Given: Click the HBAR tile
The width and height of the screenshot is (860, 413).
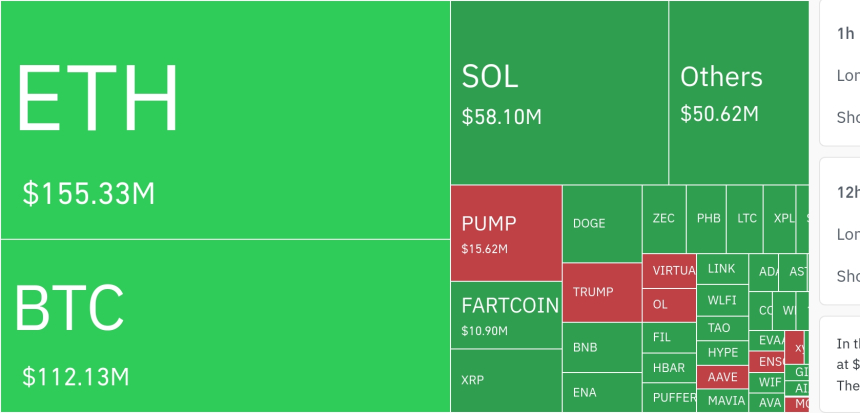Looking at the screenshot, I should click(x=668, y=368).
